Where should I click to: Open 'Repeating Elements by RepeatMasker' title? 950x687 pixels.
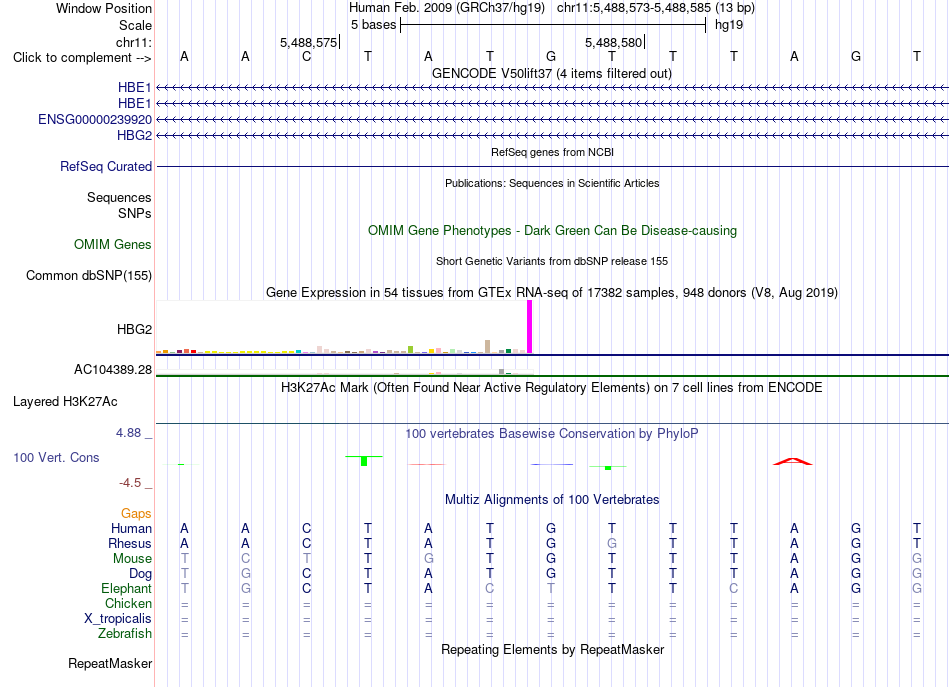point(552,649)
